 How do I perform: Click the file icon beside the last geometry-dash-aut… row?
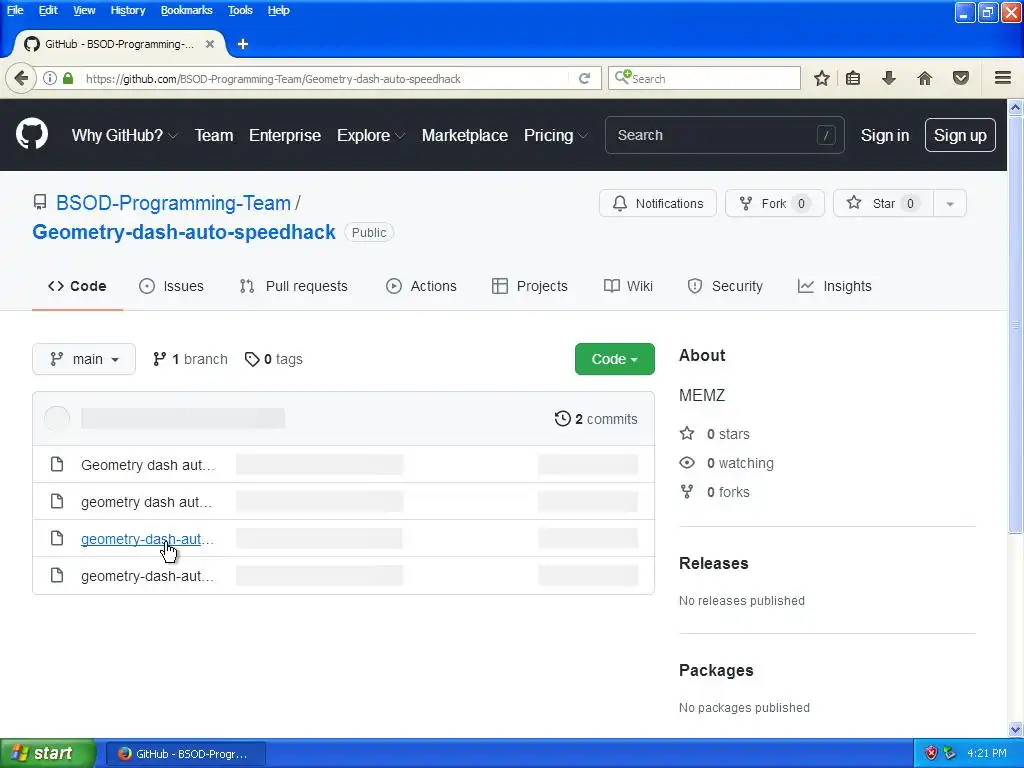(57, 575)
